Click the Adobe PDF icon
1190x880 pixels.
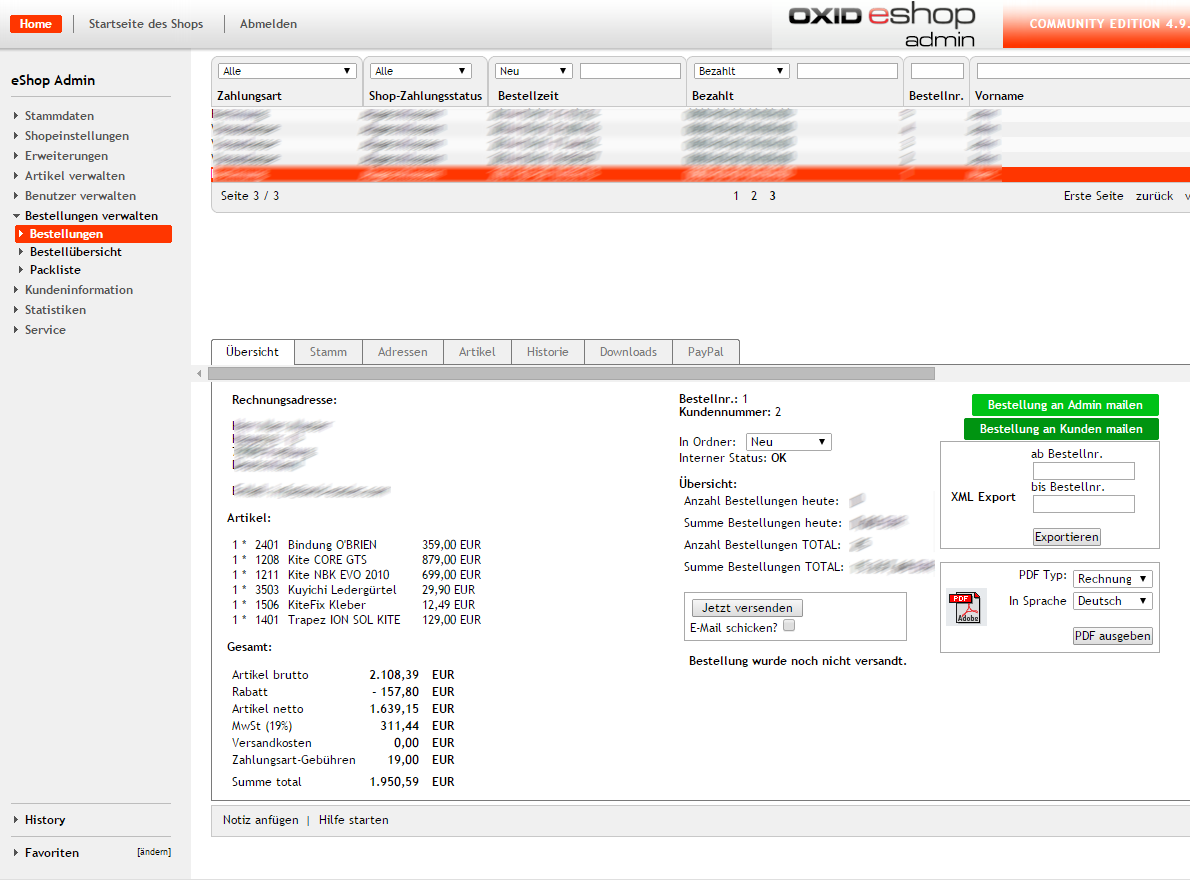(967, 607)
